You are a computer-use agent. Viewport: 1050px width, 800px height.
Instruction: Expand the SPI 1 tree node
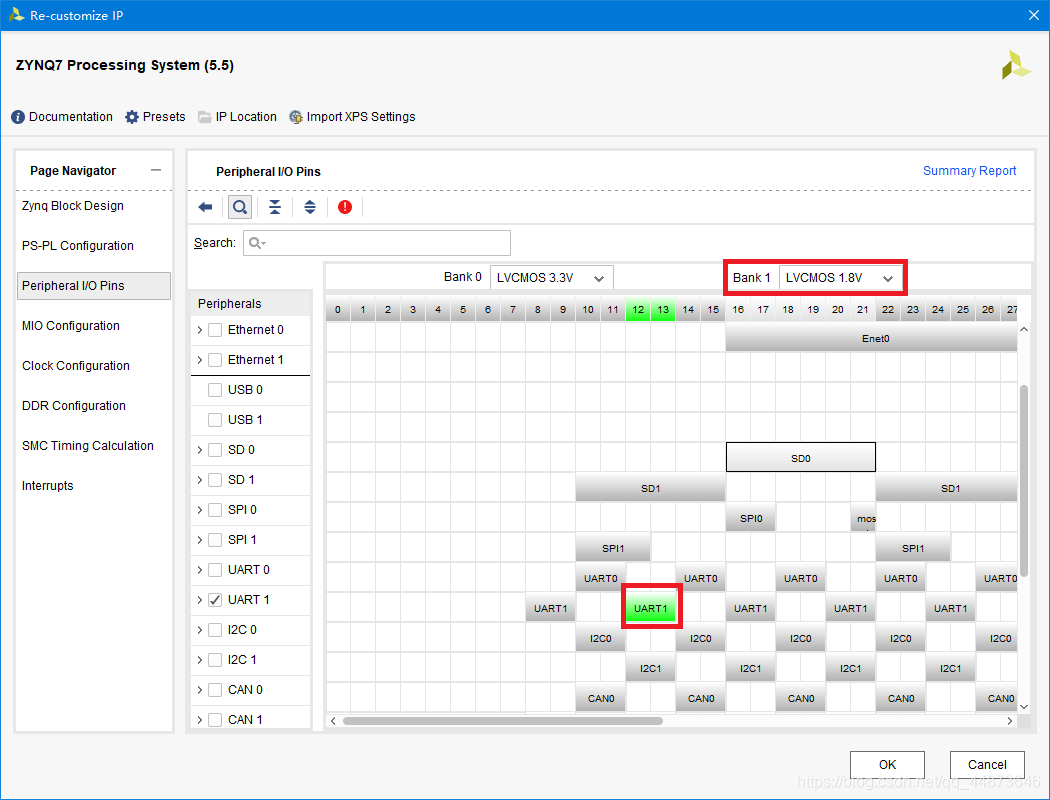coord(200,540)
